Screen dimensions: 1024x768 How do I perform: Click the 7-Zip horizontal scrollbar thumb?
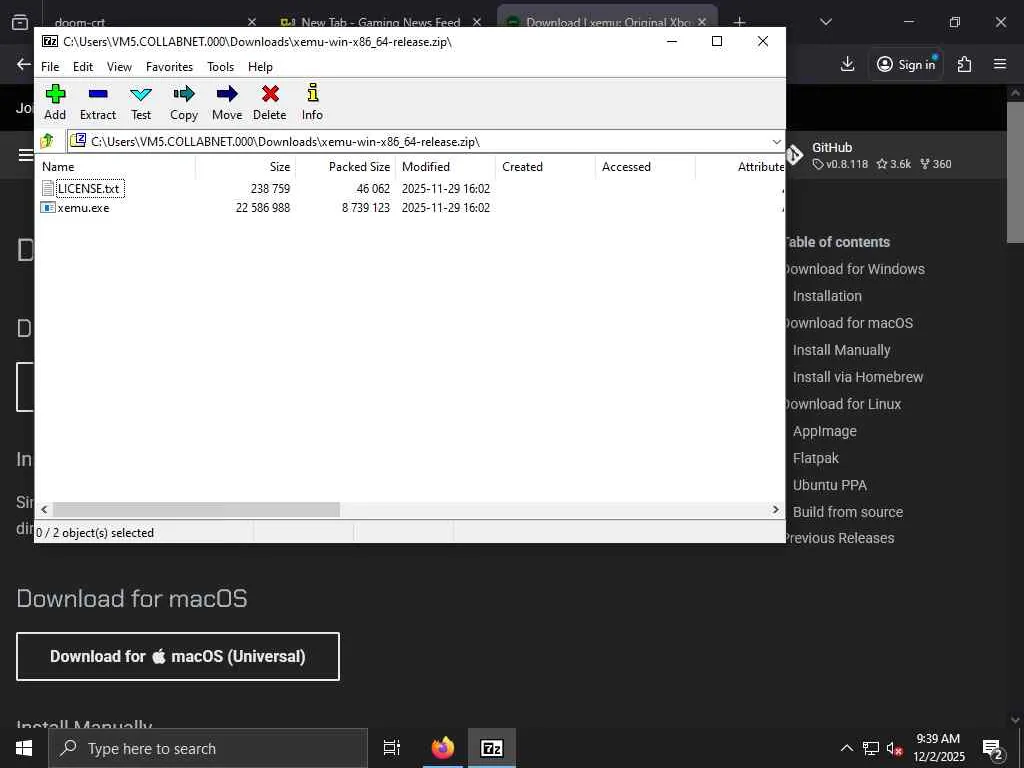(x=196, y=509)
